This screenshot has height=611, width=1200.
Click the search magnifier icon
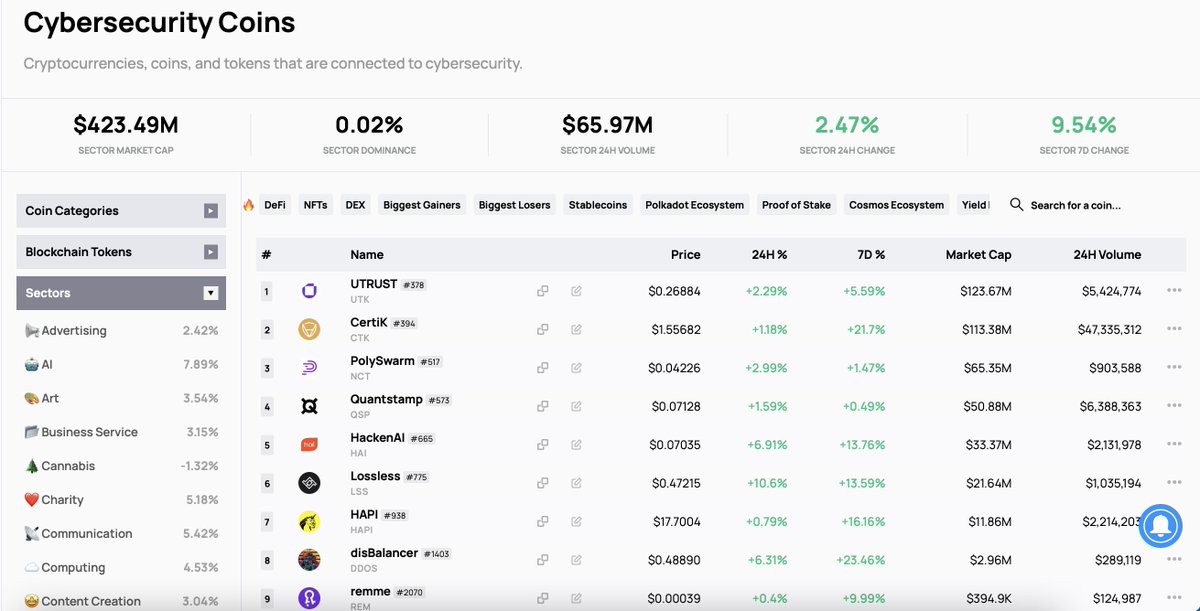(1016, 204)
